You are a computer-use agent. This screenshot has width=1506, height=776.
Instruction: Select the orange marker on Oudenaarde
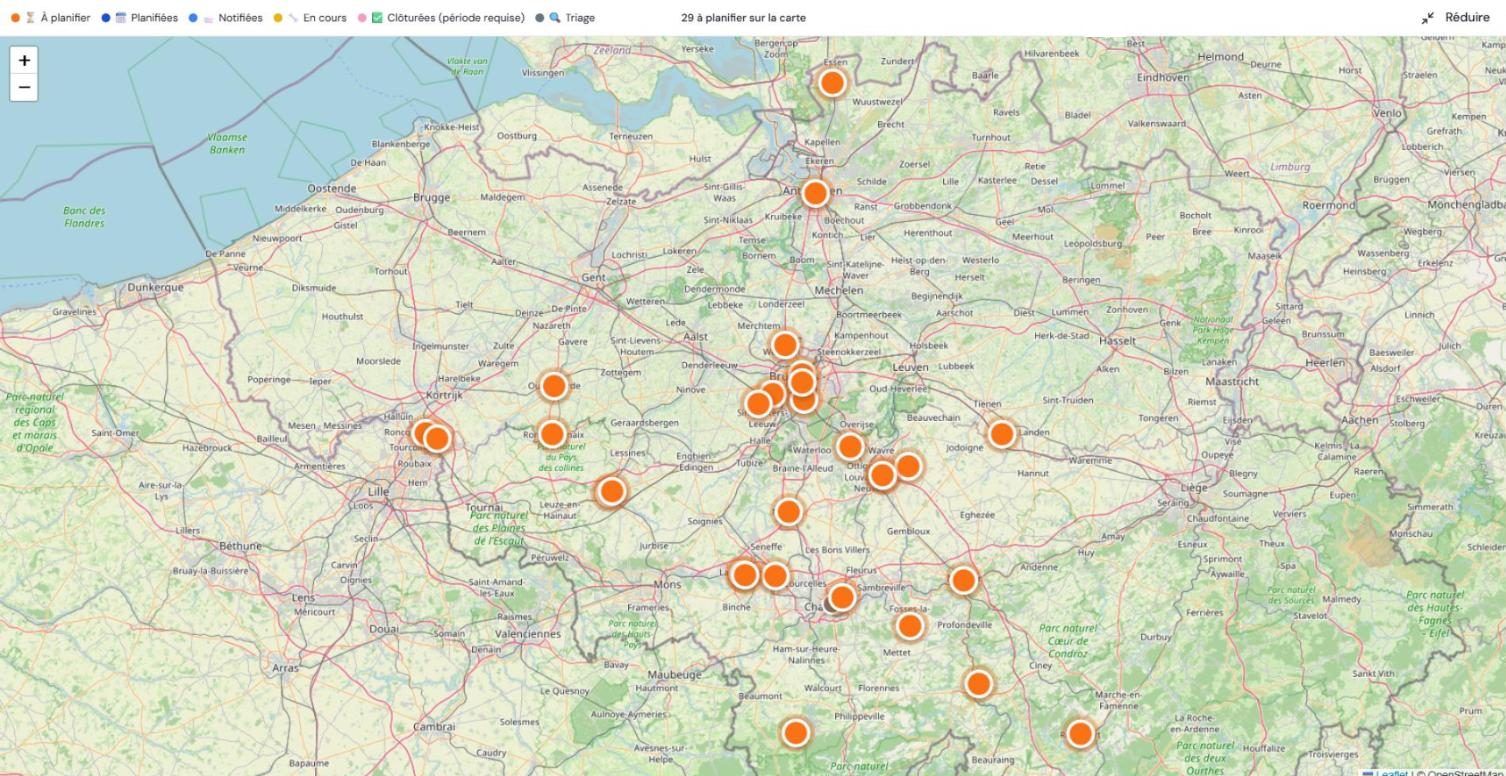[554, 386]
